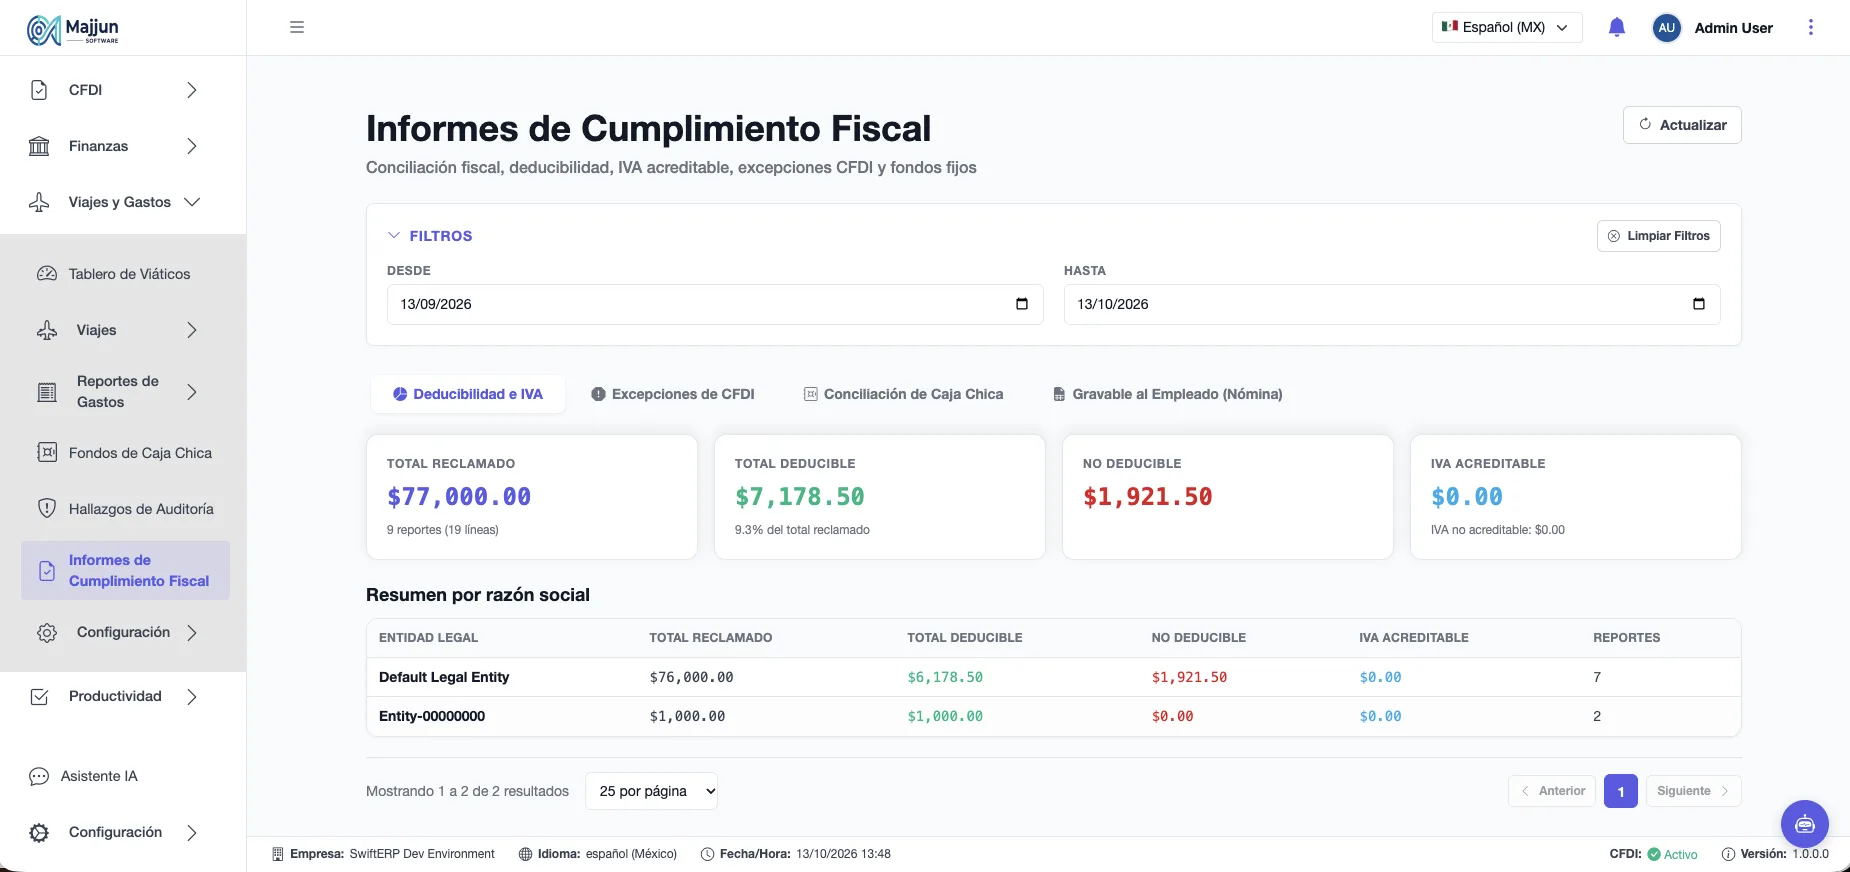Expand the Reportes de Gastos chevron
The height and width of the screenshot is (872, 1850).
pyautogui.click(x=192, y=392)
